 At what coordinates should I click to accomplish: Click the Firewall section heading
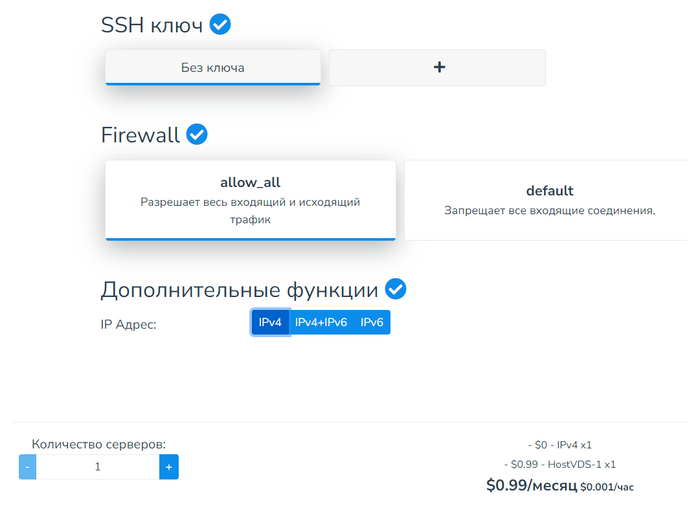(140, 135)
